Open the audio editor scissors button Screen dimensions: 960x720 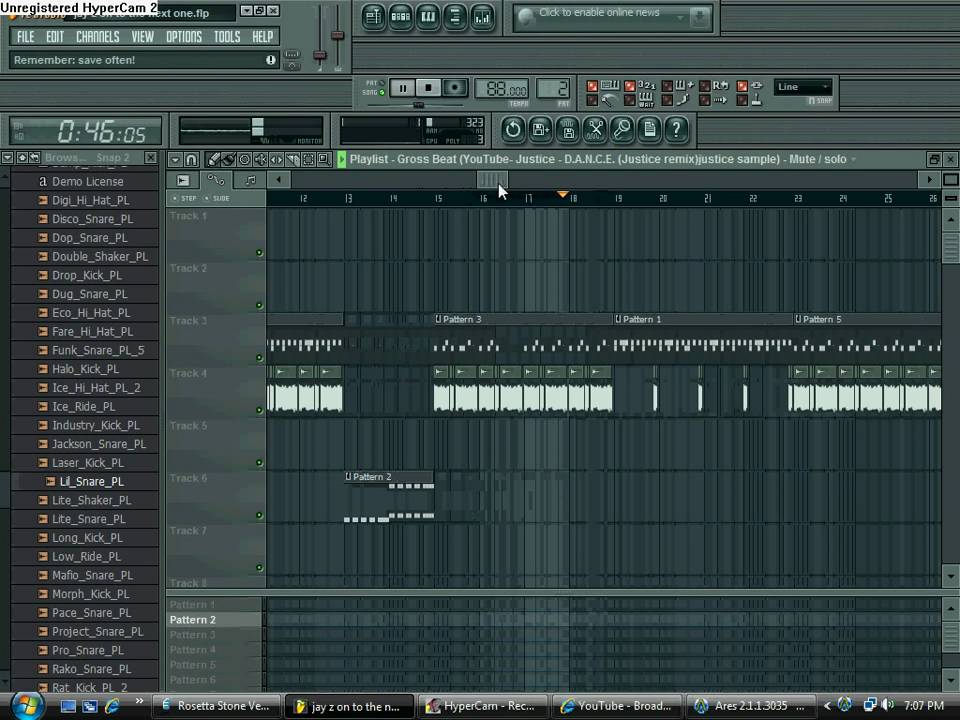[595, 129]
